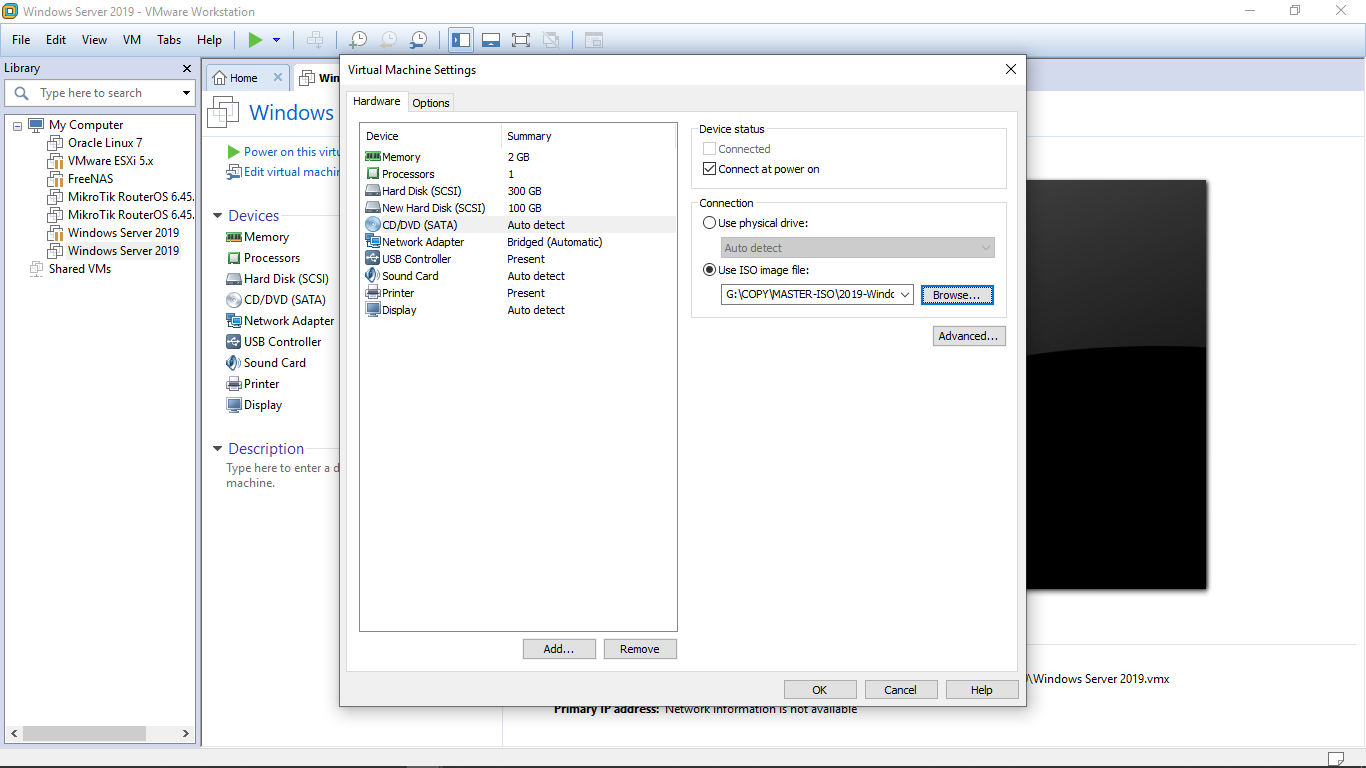Collapse the Devices section
Image resolution: width=1366 pixels, height=768 pixels.
point(217,215)
